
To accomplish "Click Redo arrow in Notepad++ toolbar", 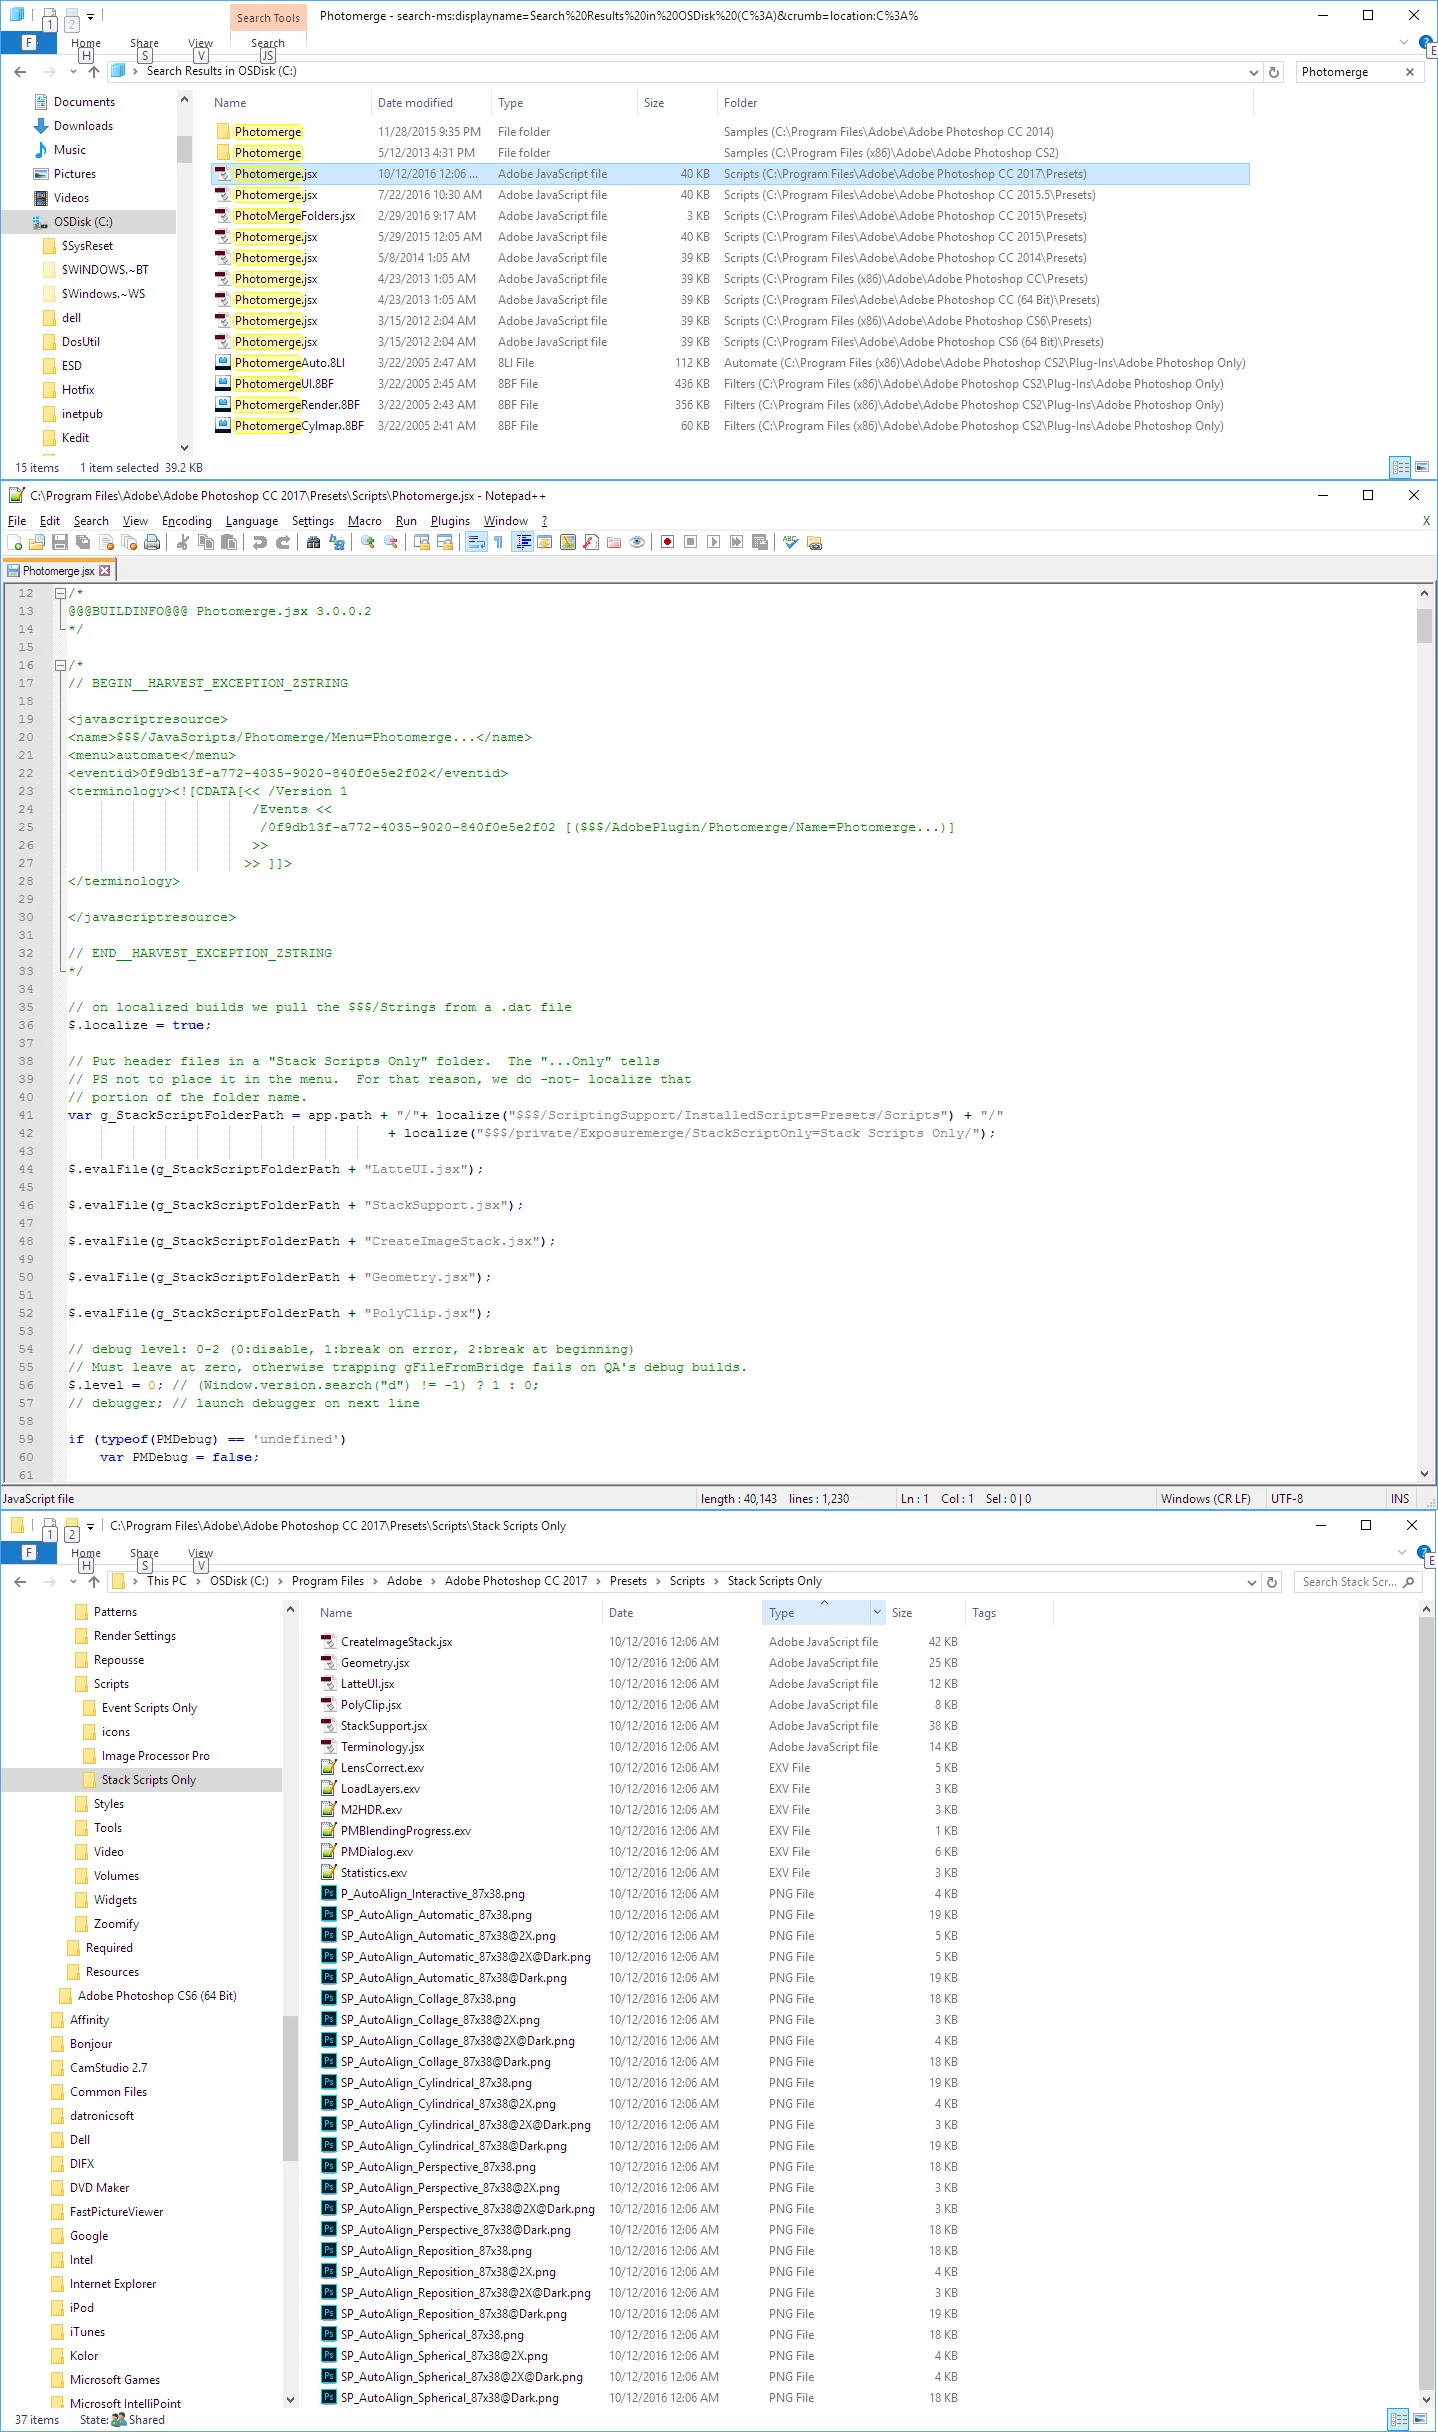I will pyautogui.click(x=283, y=542).
